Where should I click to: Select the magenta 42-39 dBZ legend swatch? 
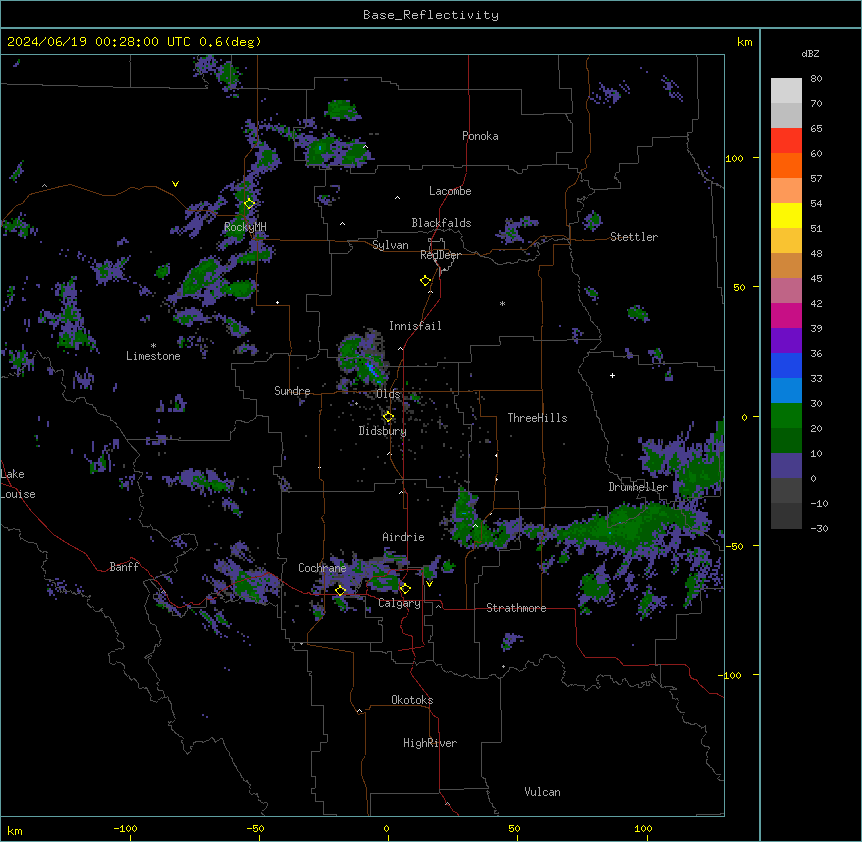point(786,315)
